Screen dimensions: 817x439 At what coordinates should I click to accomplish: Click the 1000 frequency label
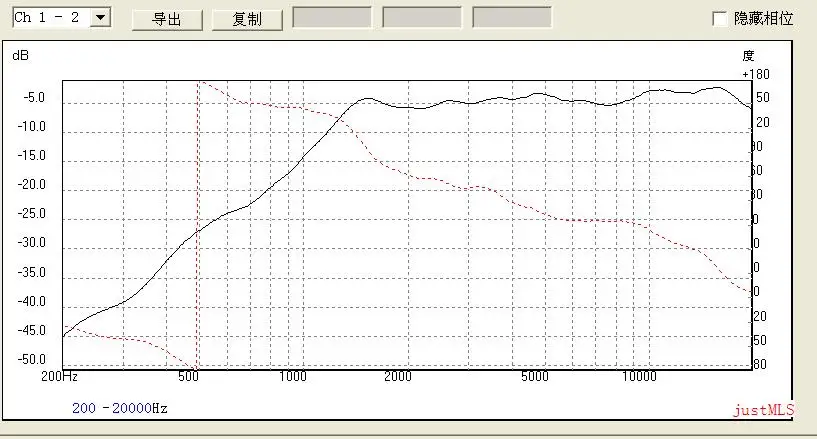tap(293, 377)
